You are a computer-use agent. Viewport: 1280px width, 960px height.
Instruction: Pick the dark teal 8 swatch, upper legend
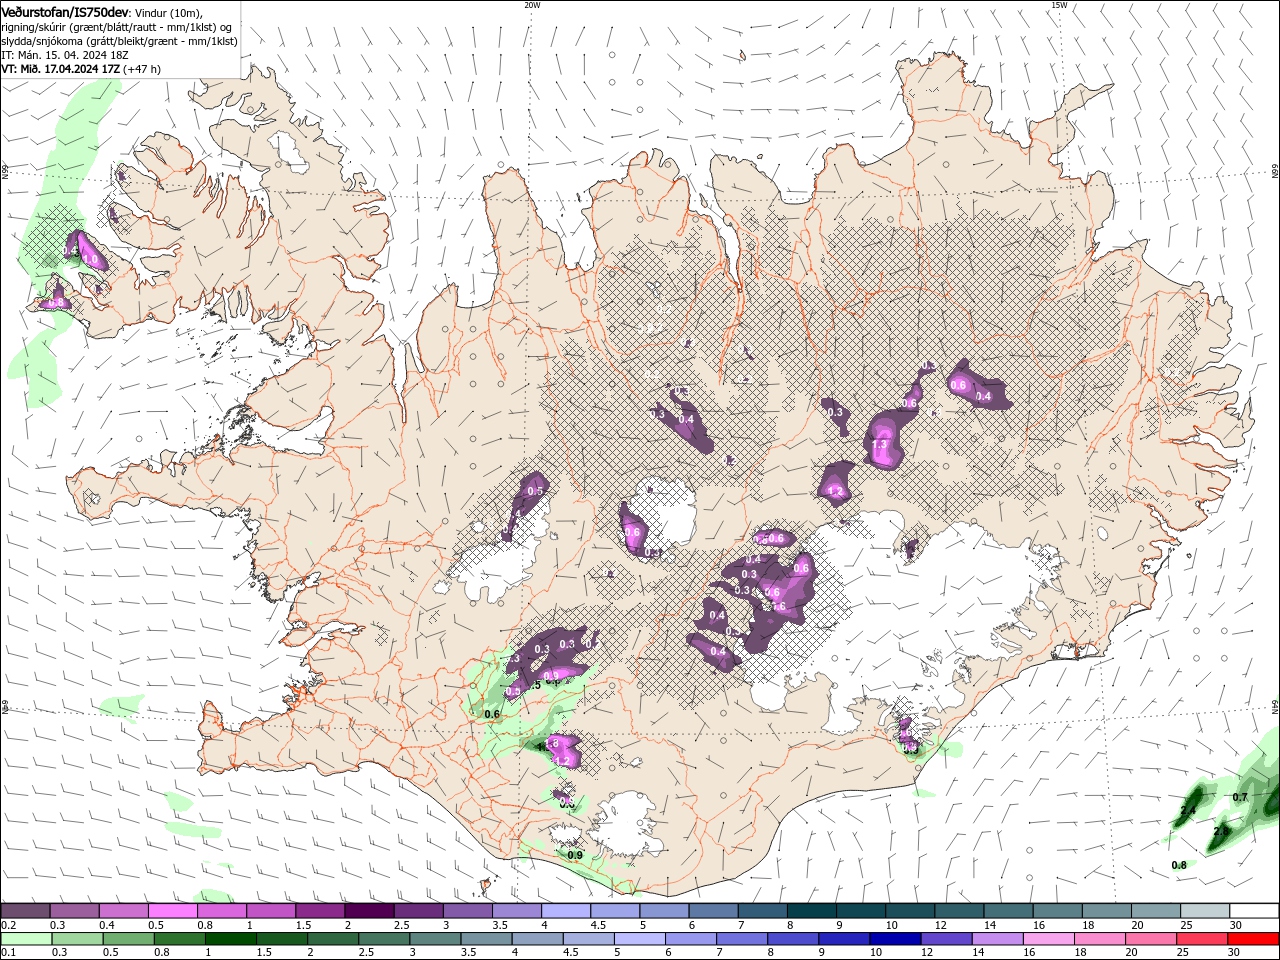812,911
